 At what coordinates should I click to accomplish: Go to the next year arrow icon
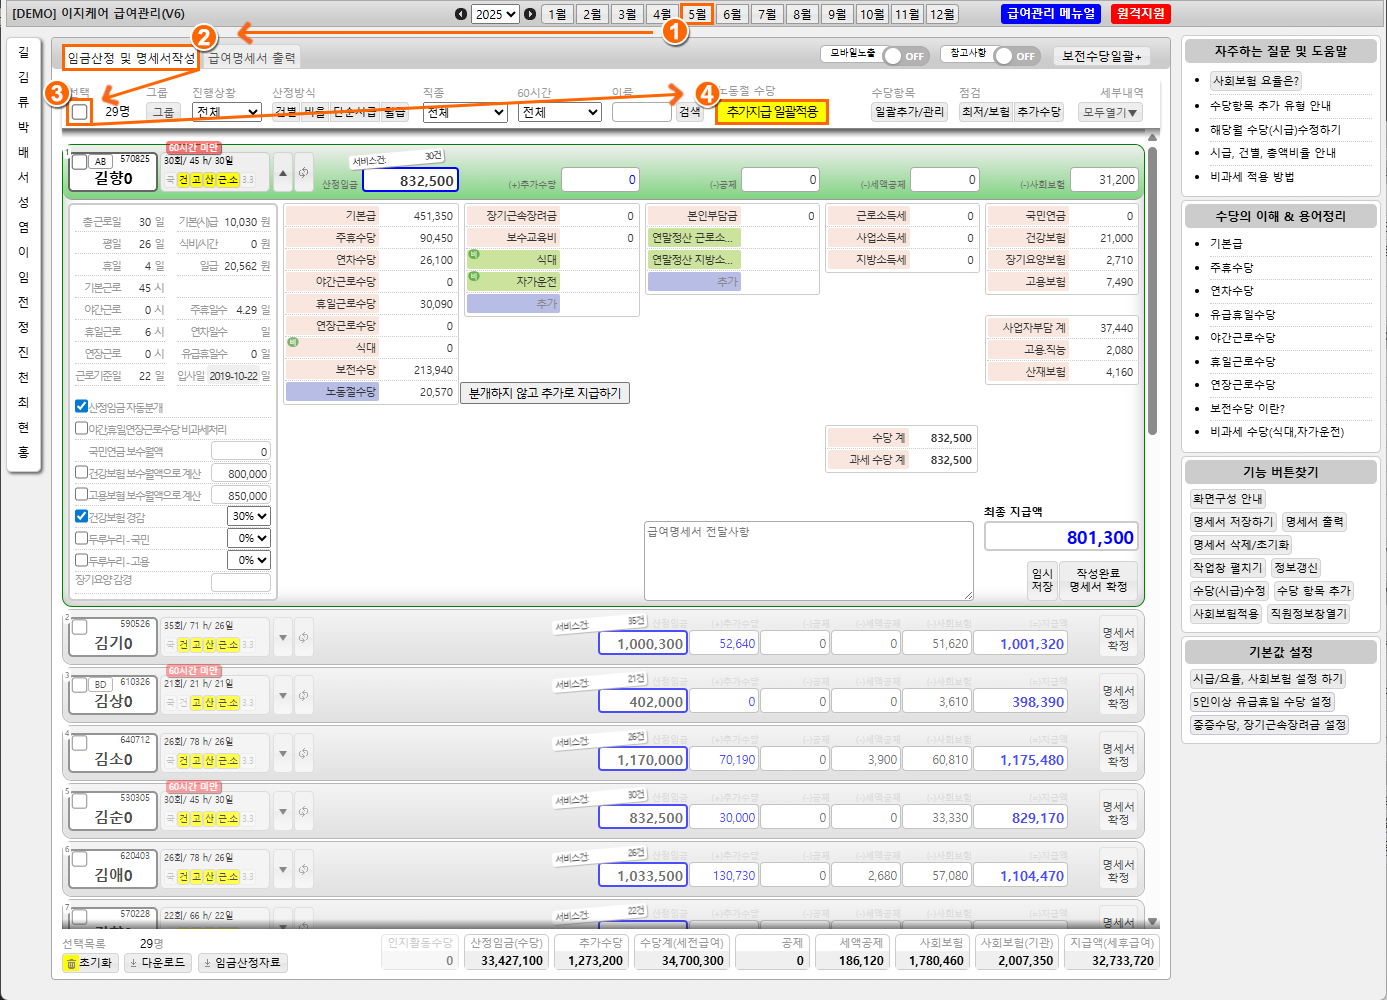tap(530, 14)
